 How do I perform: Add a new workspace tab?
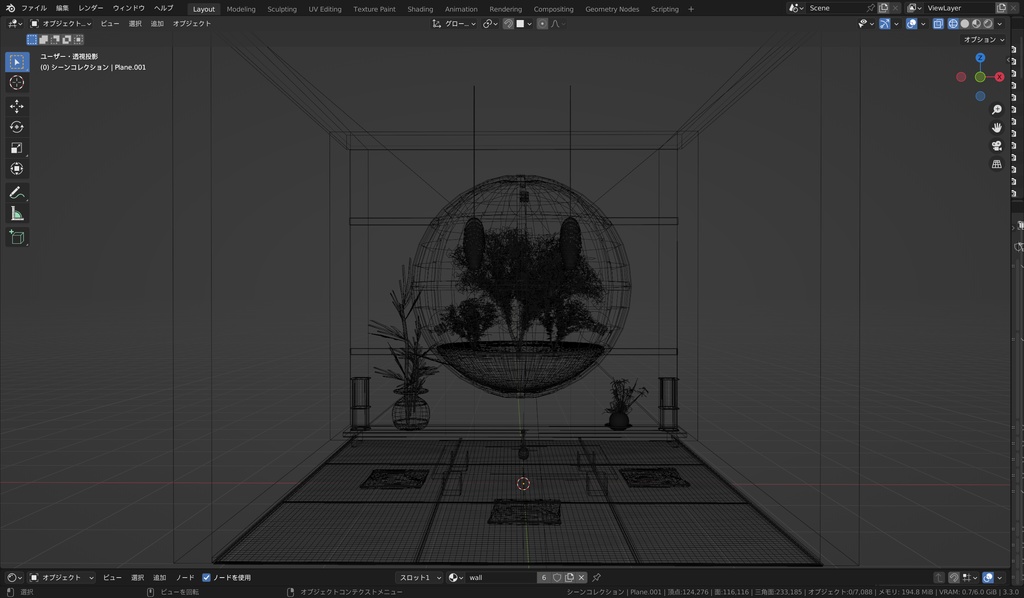[x=691, y=9]
